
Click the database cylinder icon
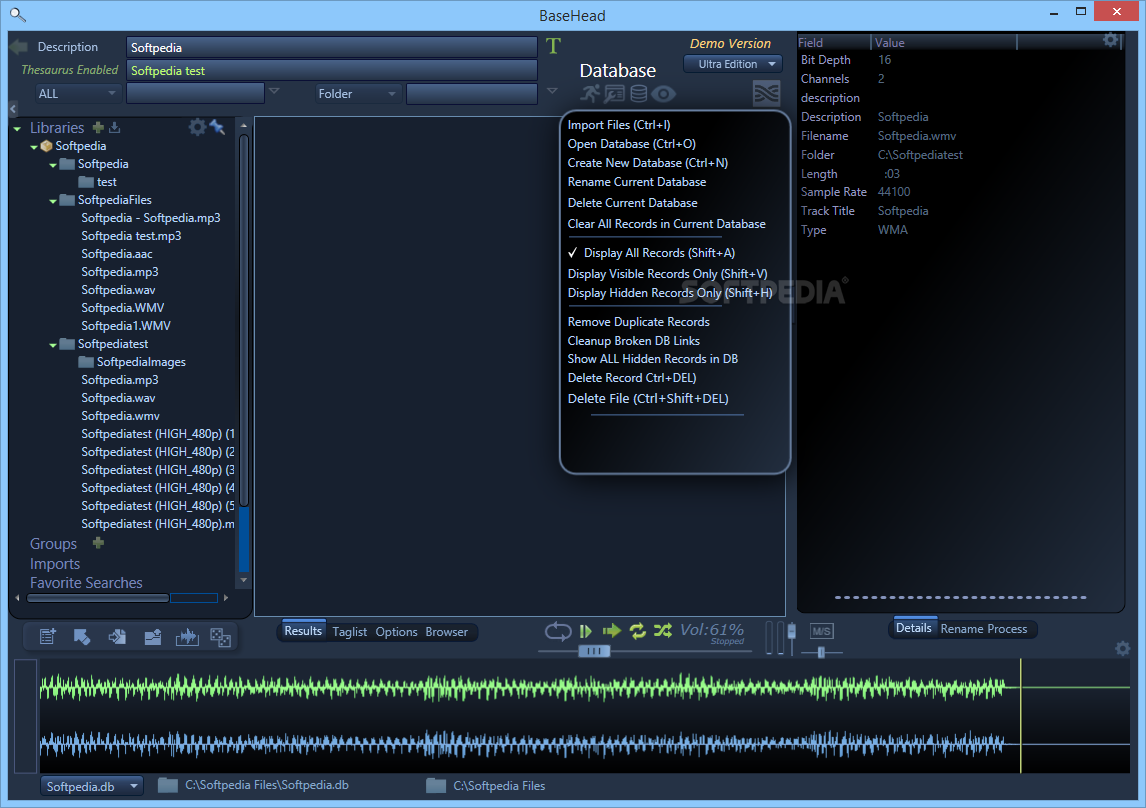click(x=639, y=94)
